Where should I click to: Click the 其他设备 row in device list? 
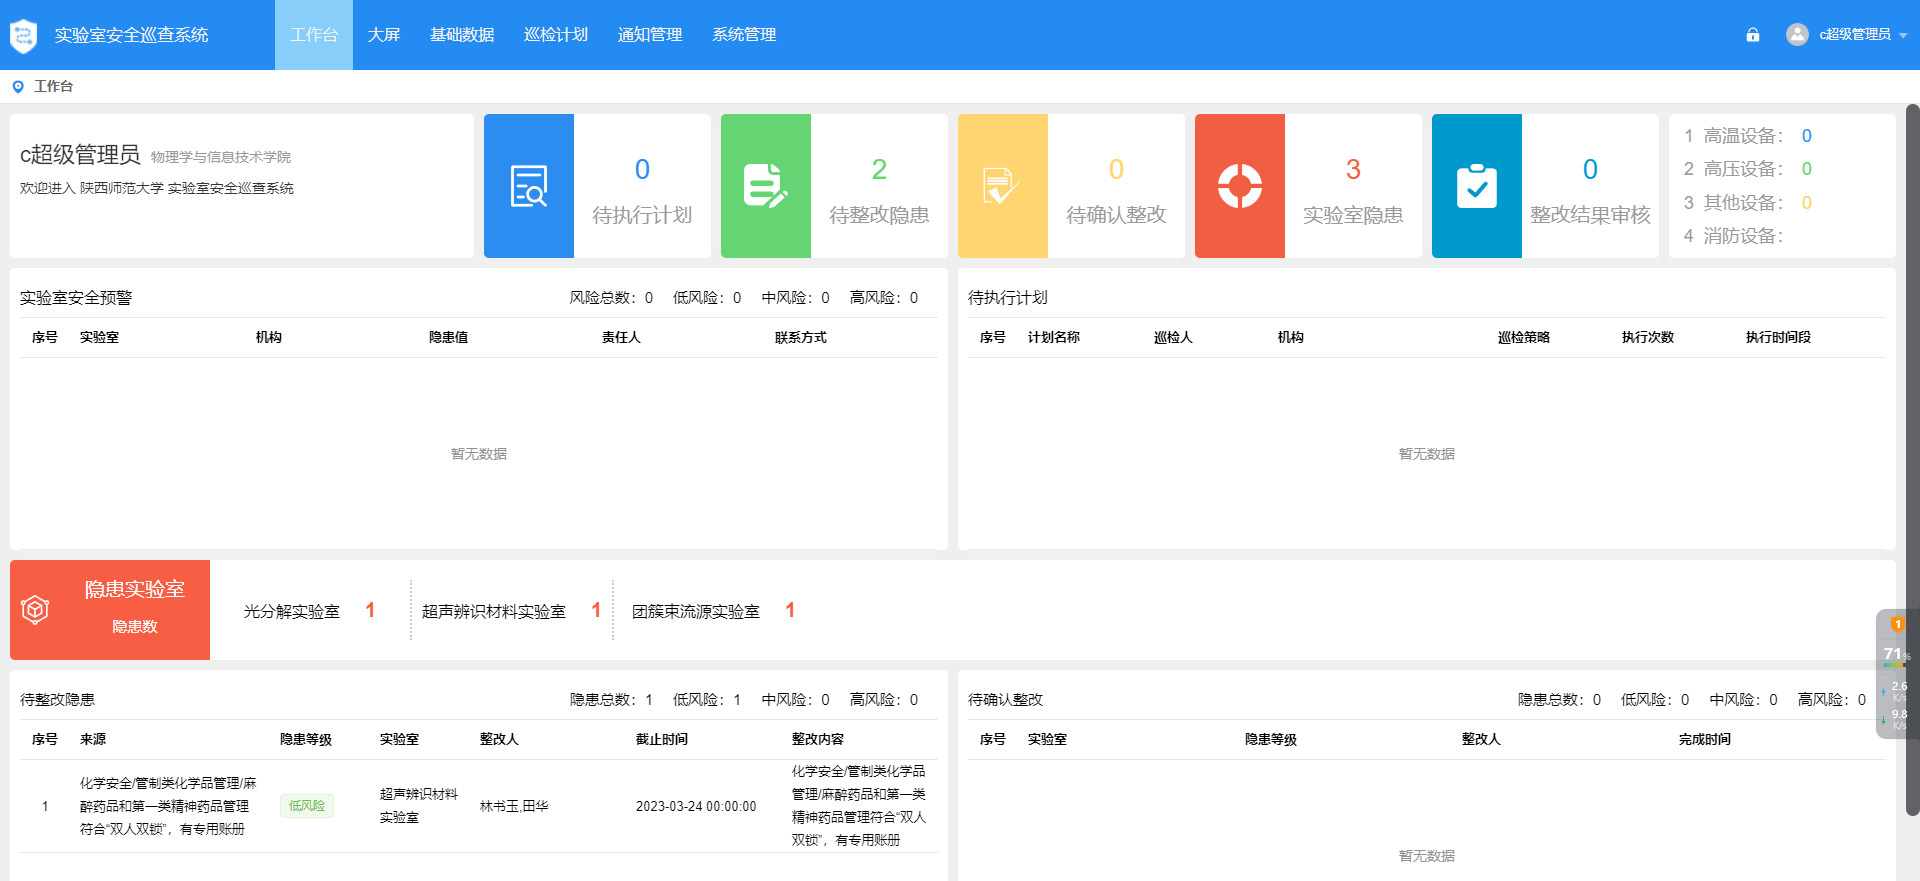pyautogui.click(x=1748, y=203)
